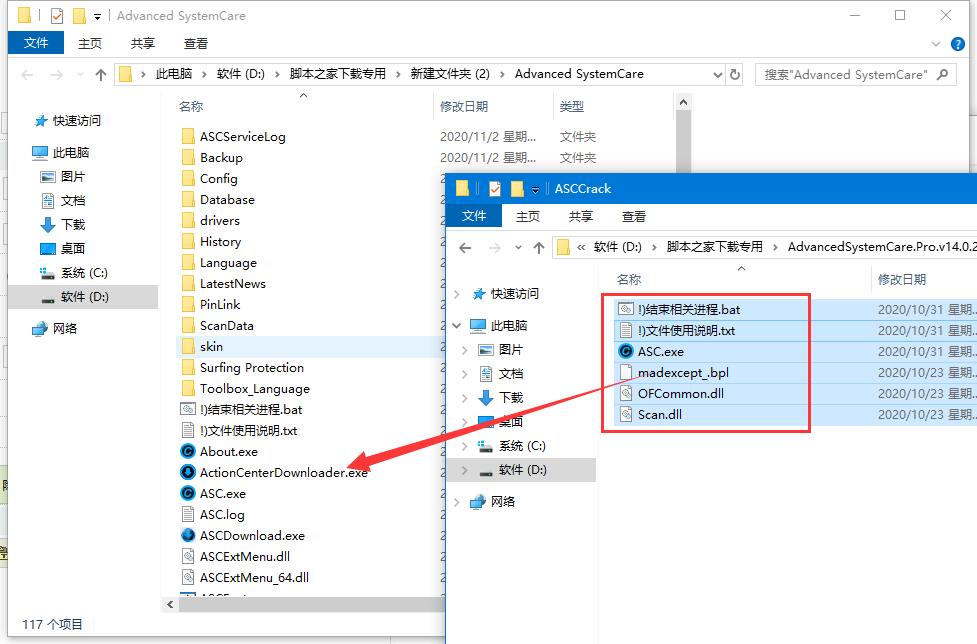The height and width of the screenshot is (644, 977).
Task: Select Scan.dll icon in ASCCrack window
Action: pos(626,414)
